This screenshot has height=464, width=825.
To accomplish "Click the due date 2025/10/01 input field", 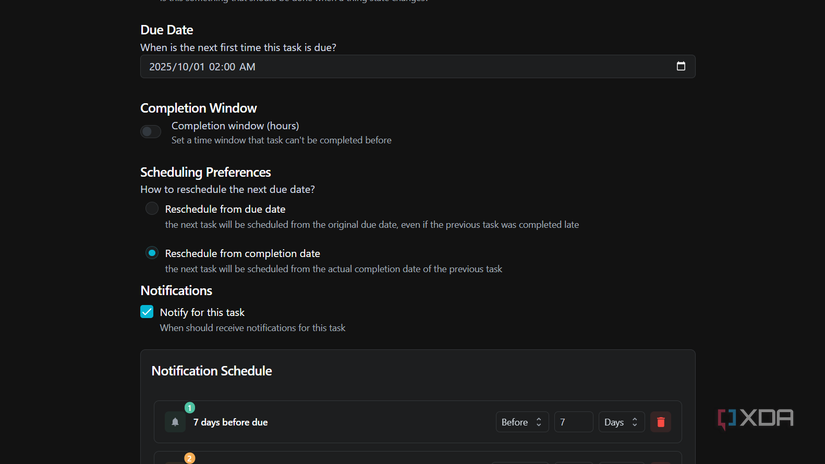I will tap(400, 67).
